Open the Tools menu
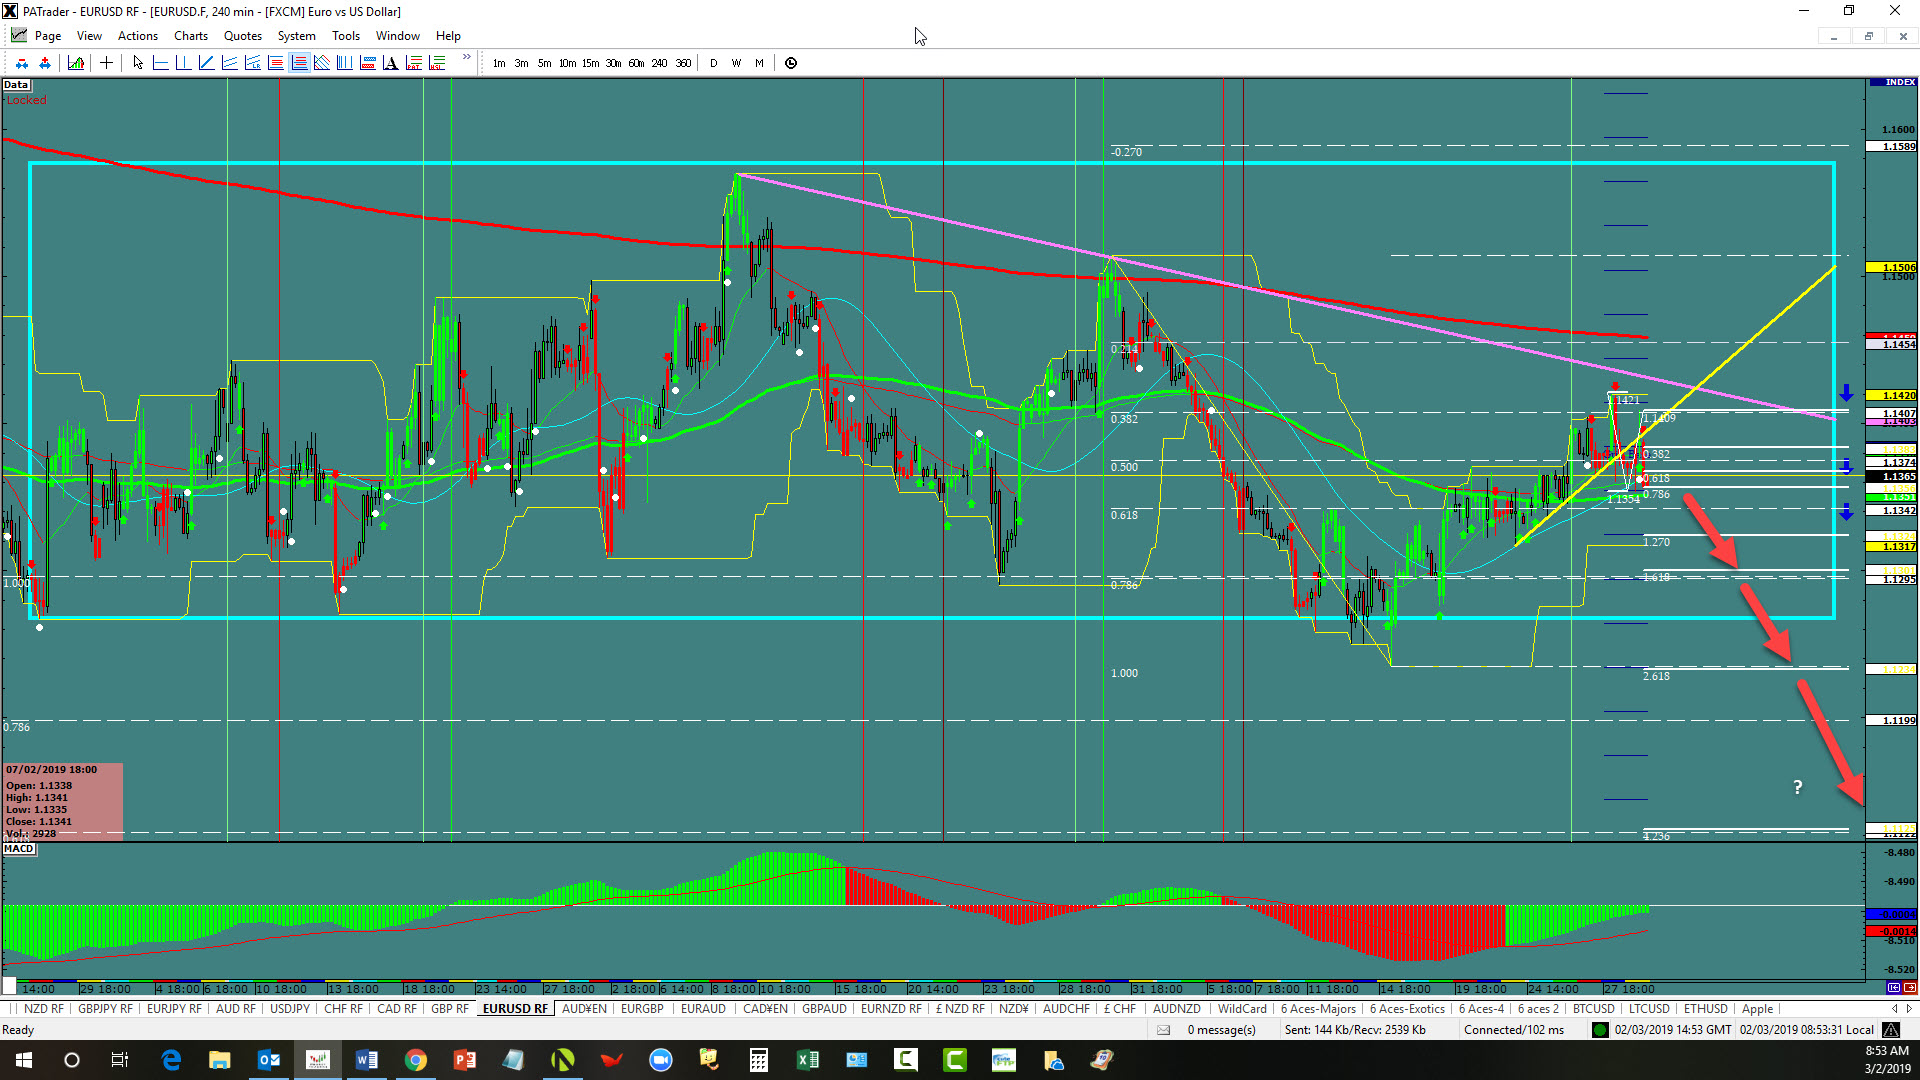1920x1080 pixels. (x=346, y=36)
